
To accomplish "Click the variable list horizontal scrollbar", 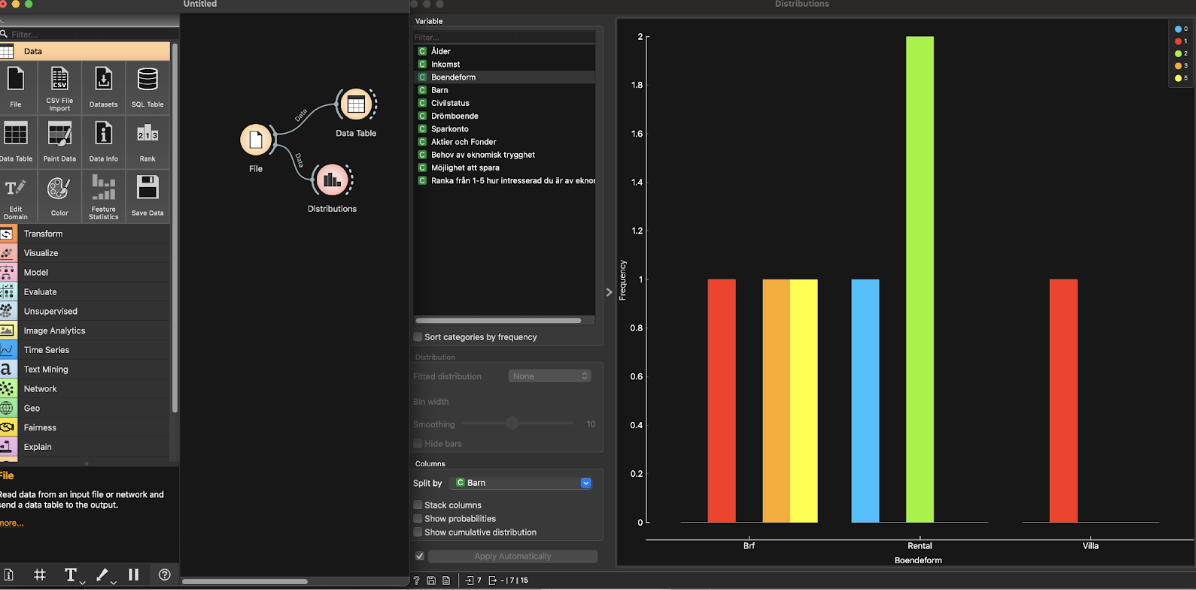I will pyautogui.click(x=497, y=321).
